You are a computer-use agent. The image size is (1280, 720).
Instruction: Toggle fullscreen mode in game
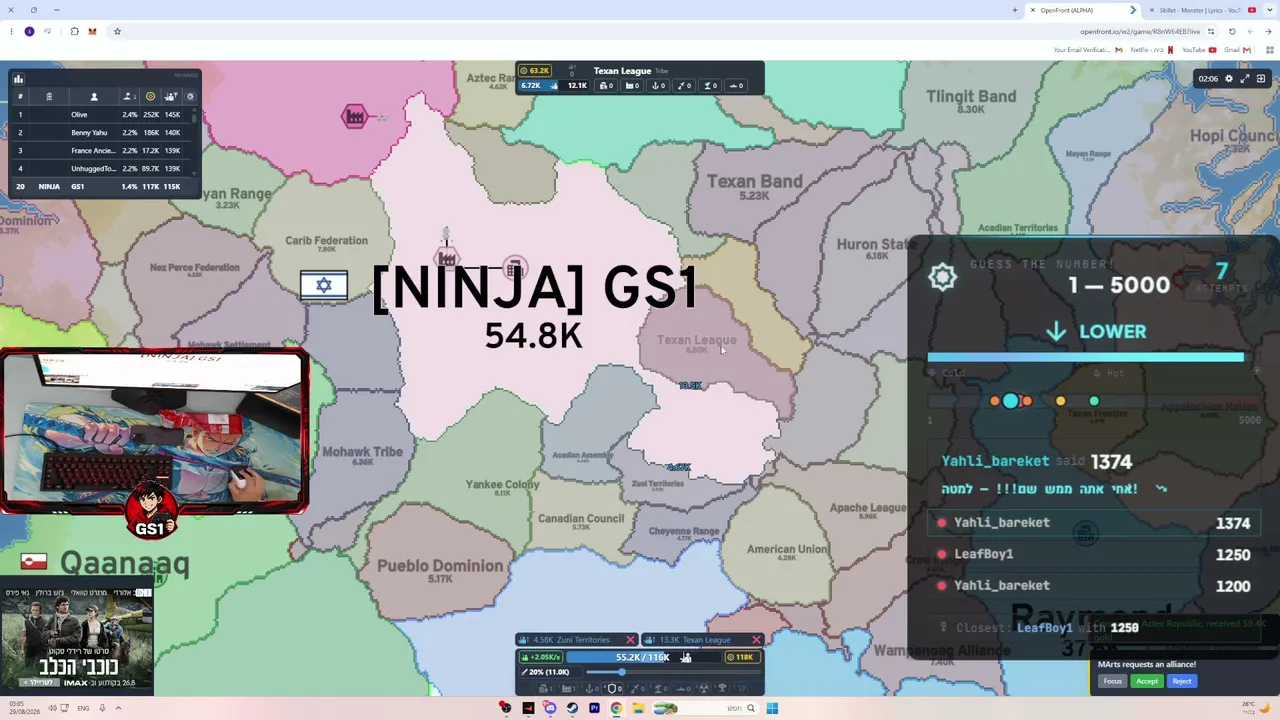(1245, 79)
